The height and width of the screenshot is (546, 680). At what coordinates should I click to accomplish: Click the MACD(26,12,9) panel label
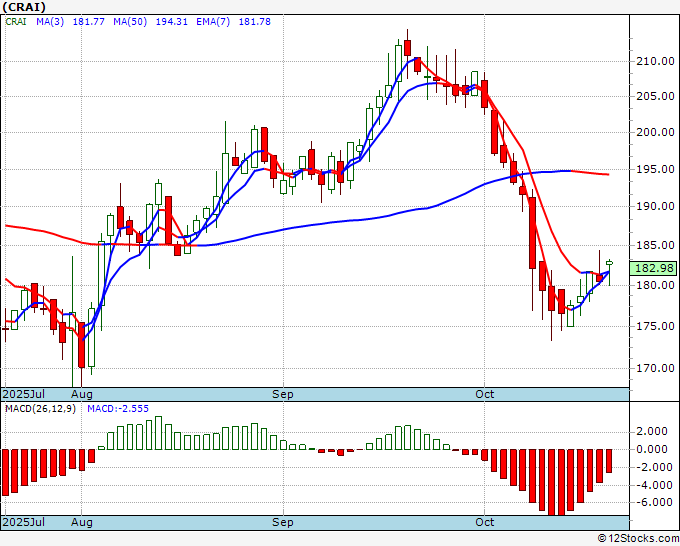tap(40, 409)
